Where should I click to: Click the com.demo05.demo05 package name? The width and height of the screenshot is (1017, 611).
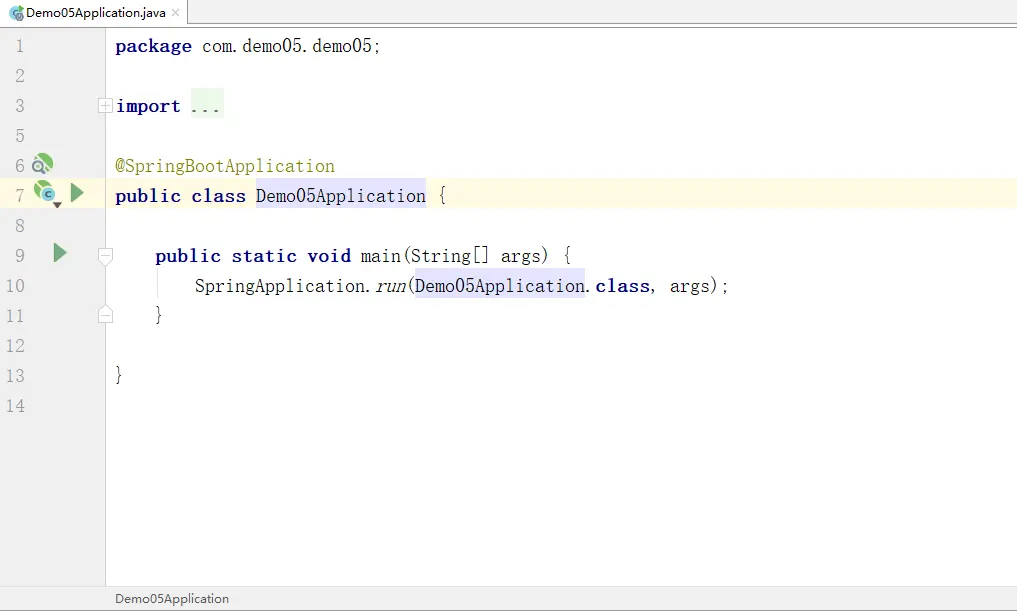tap(287, 45)
